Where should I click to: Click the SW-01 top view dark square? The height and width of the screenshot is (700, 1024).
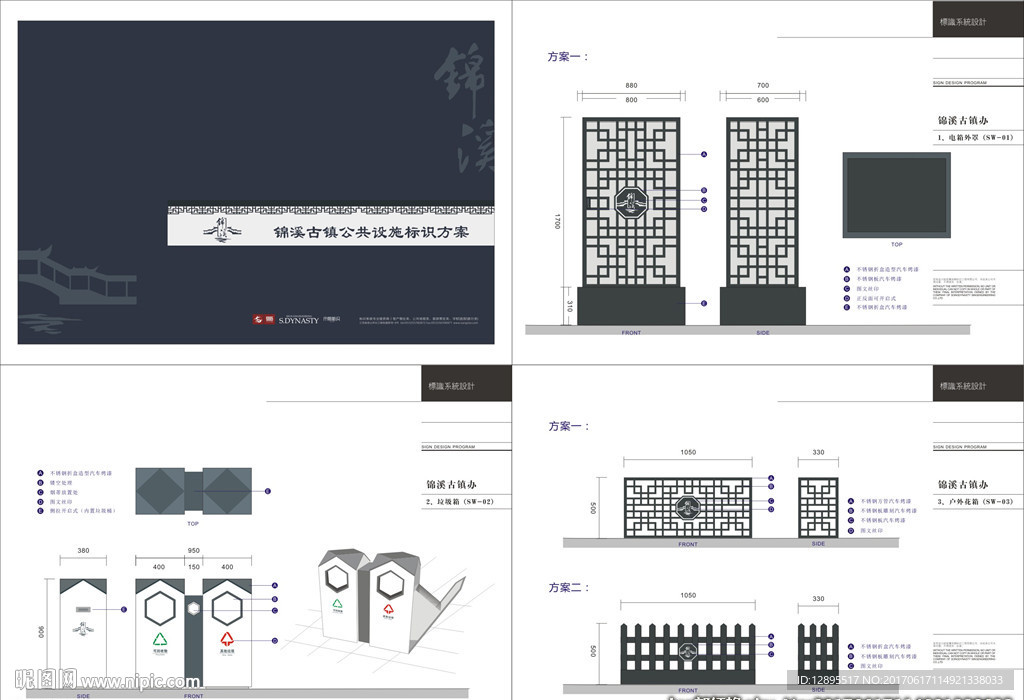[896, 195]
